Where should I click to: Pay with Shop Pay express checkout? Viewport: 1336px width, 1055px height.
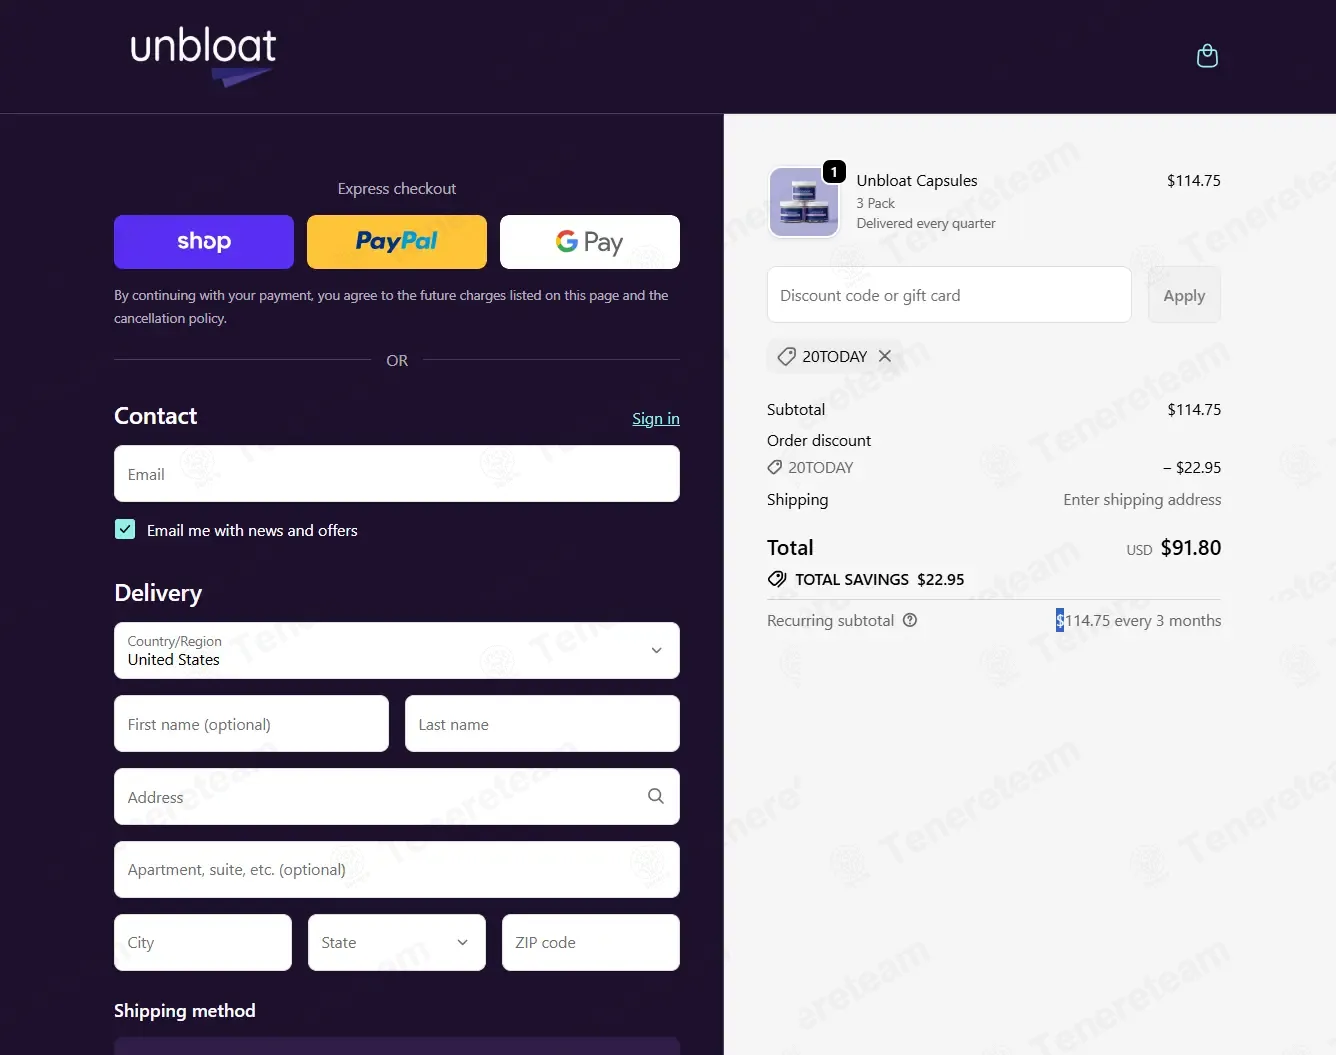[204, 242]
